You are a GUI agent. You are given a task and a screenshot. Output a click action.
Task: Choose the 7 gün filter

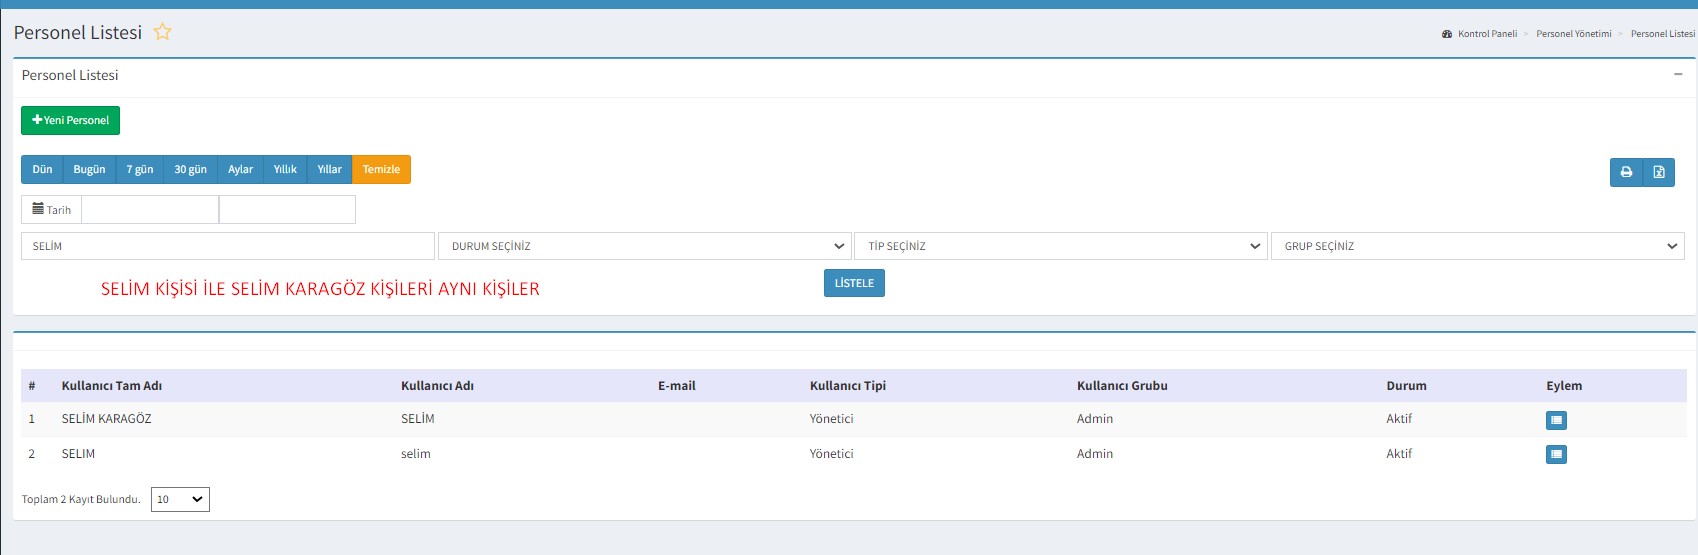(140, 169)
